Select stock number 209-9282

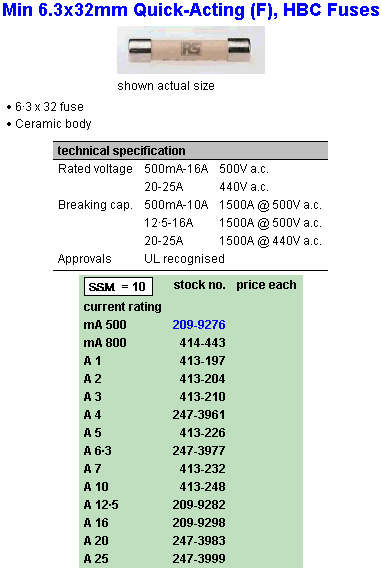[x=199, y=504]
